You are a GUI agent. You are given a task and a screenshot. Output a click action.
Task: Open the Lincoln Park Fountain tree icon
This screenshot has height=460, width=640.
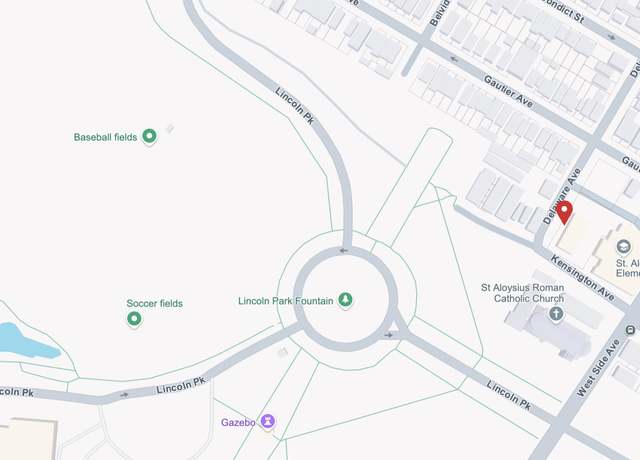click(346, 300)
